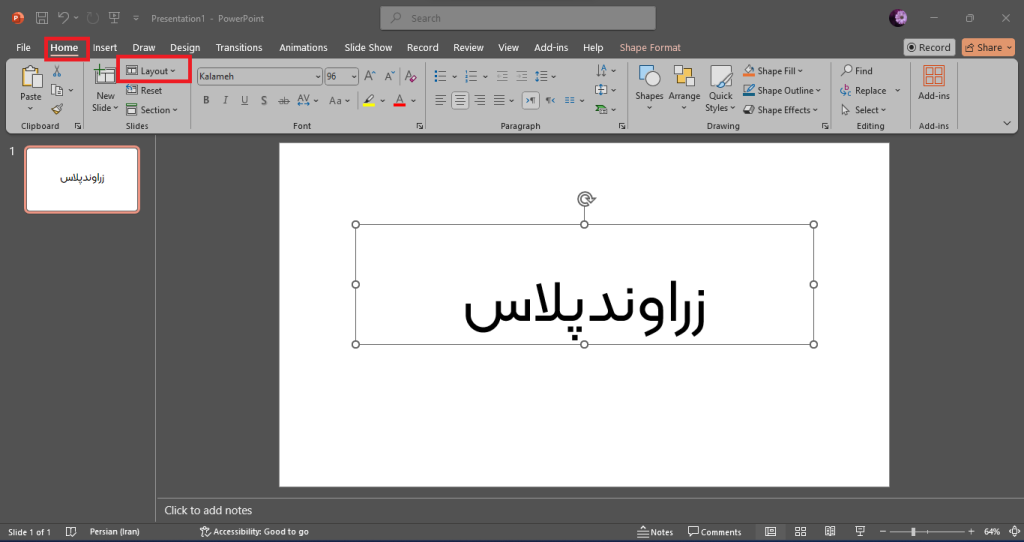Open Shape Effects menu
Viewport: 1024px width, 542px height.
click(780, 110)
